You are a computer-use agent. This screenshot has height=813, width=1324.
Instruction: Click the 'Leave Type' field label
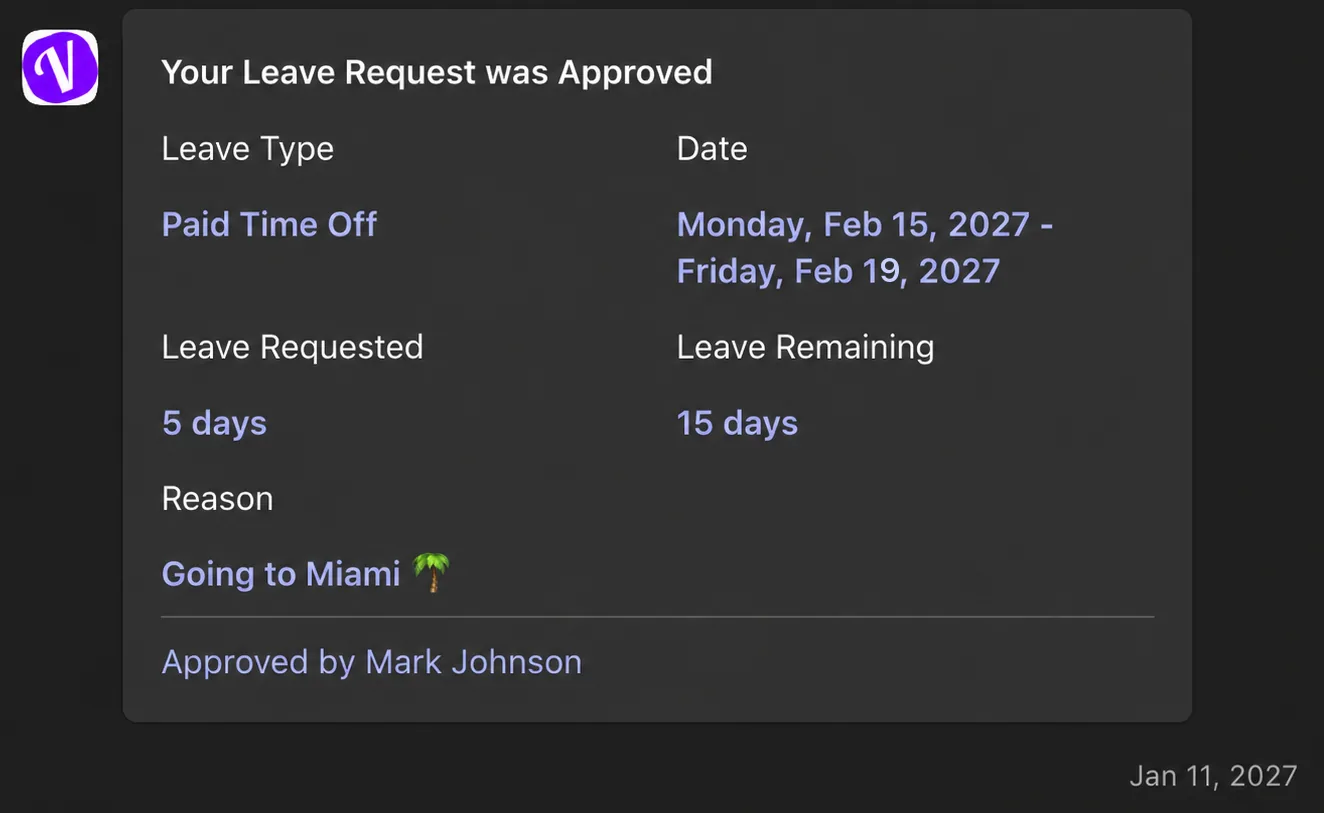point(247,148)
